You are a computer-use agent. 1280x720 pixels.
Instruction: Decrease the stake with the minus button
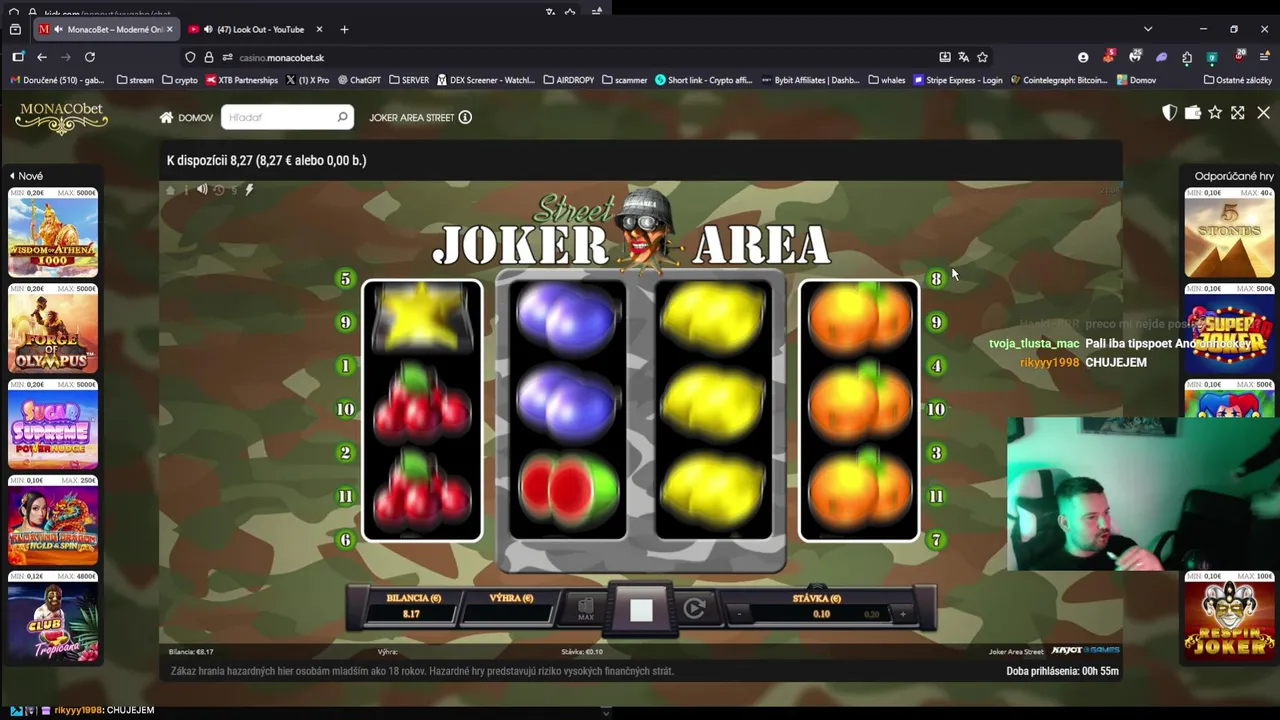[740, 614]
